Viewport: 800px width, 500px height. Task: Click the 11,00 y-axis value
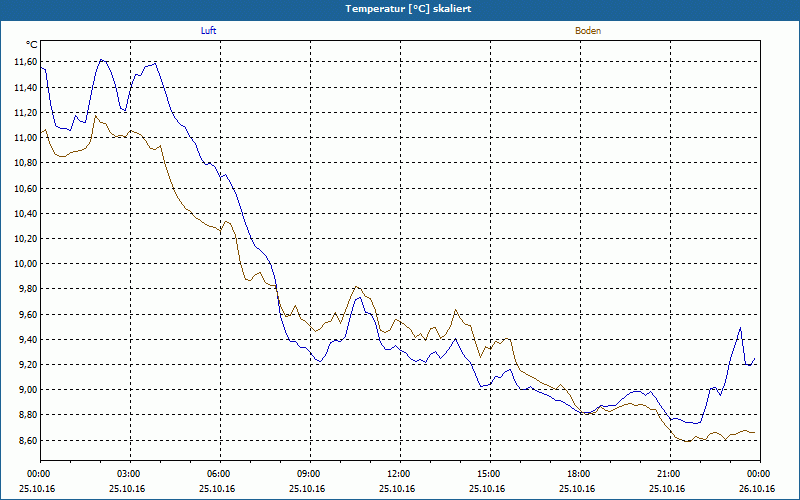27,138
